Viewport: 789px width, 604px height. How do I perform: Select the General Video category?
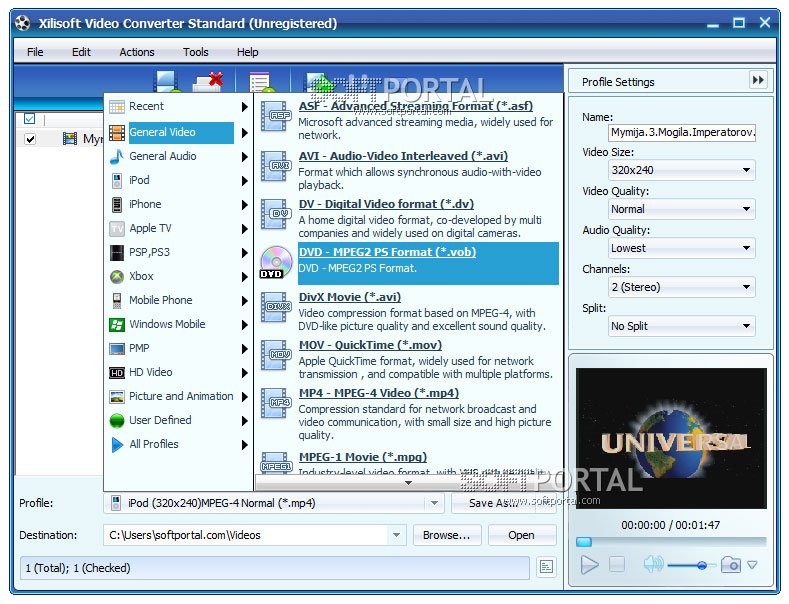tap(179, 132)
